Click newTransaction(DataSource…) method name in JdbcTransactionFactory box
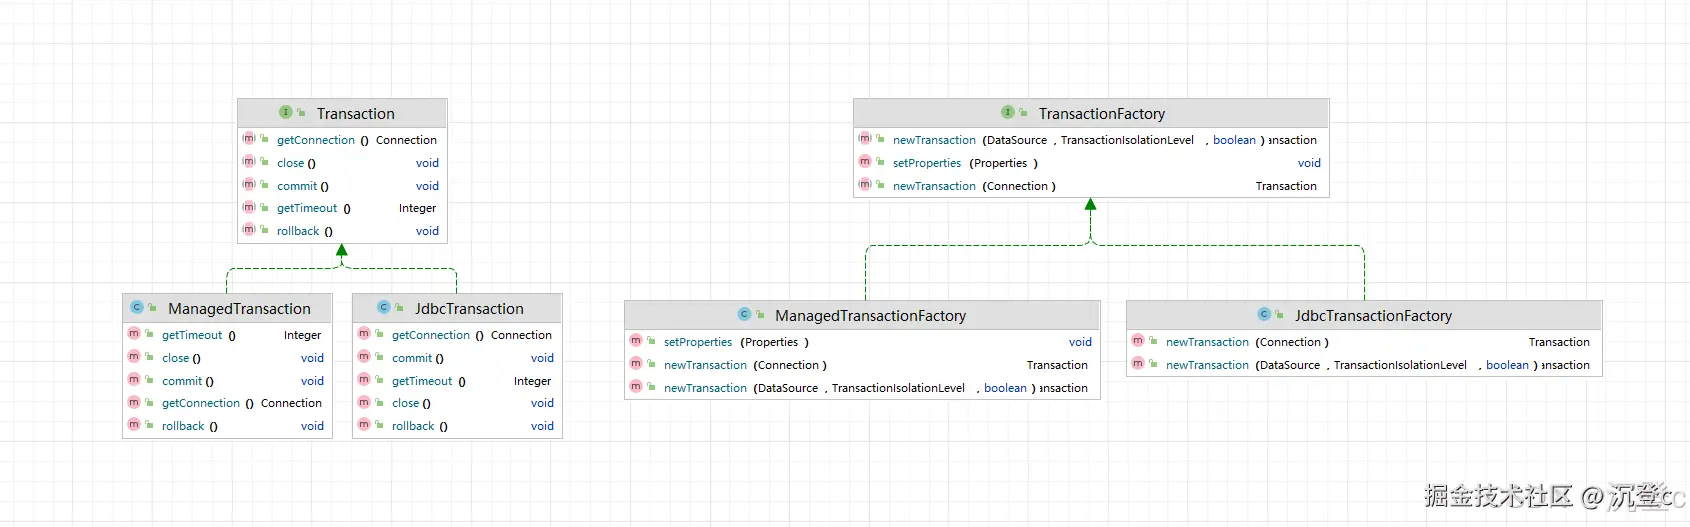 point(1207,365)
